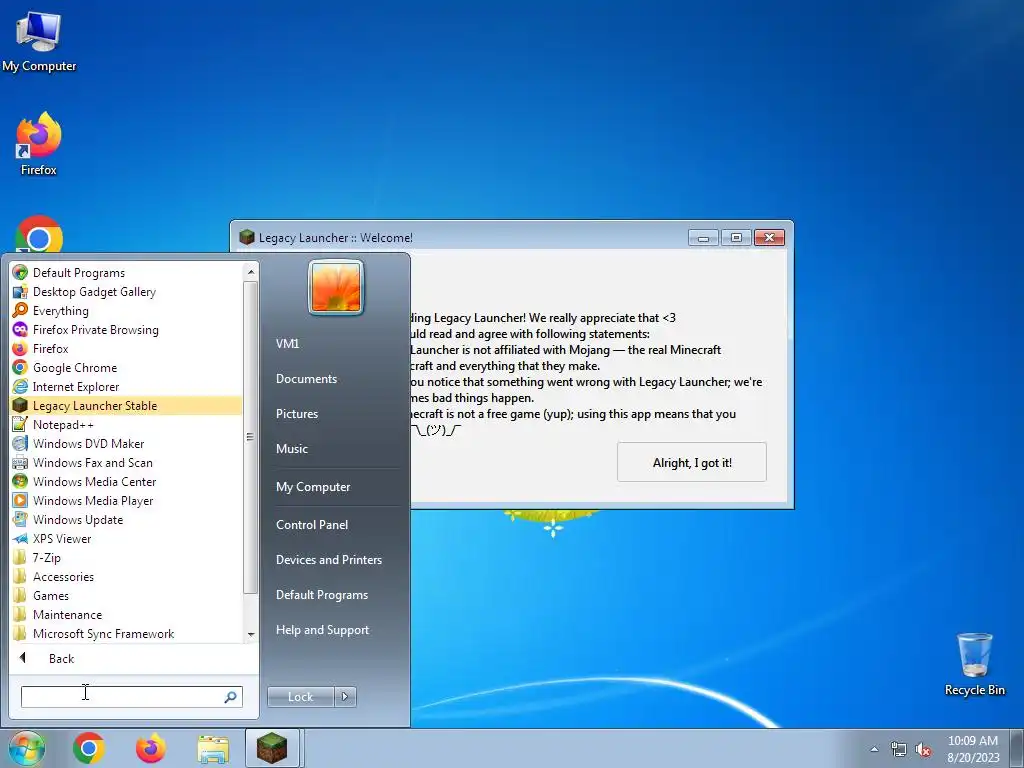Click the clock and date in tray

click(x=973, y=749)
